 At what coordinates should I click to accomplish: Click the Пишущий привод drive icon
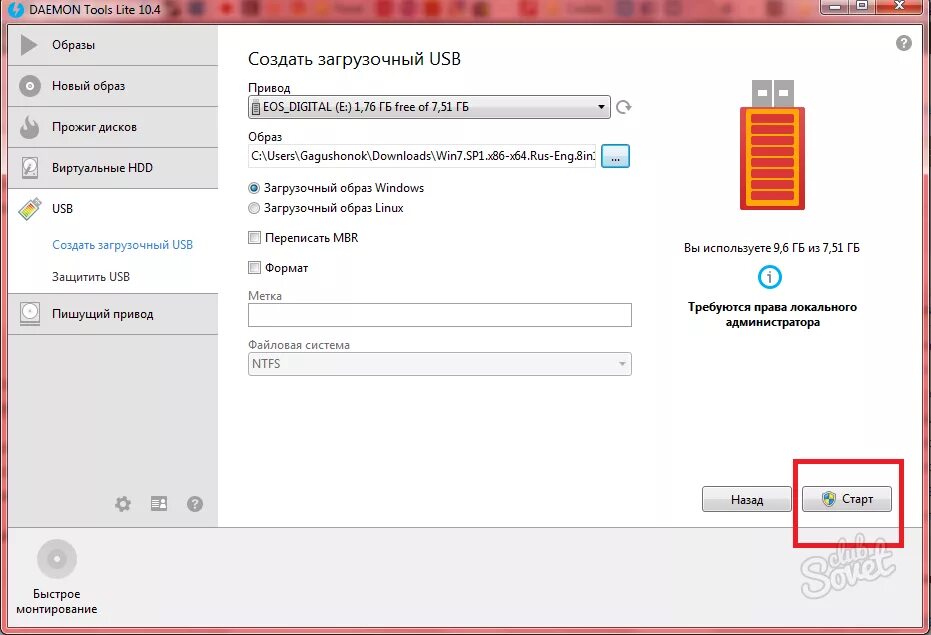pyautogui.click(x=30, y=314)
